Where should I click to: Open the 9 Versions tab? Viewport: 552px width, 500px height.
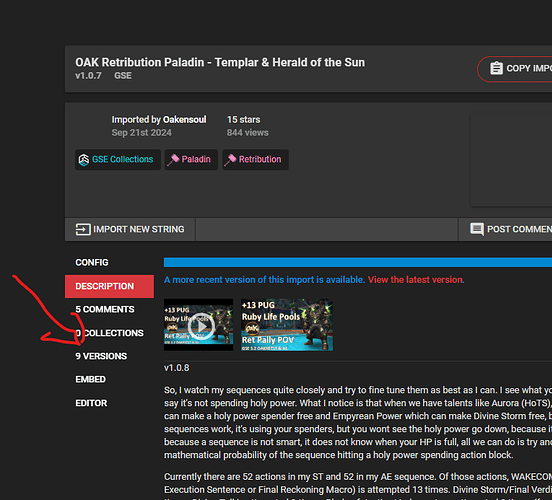(x=101, y=356)
